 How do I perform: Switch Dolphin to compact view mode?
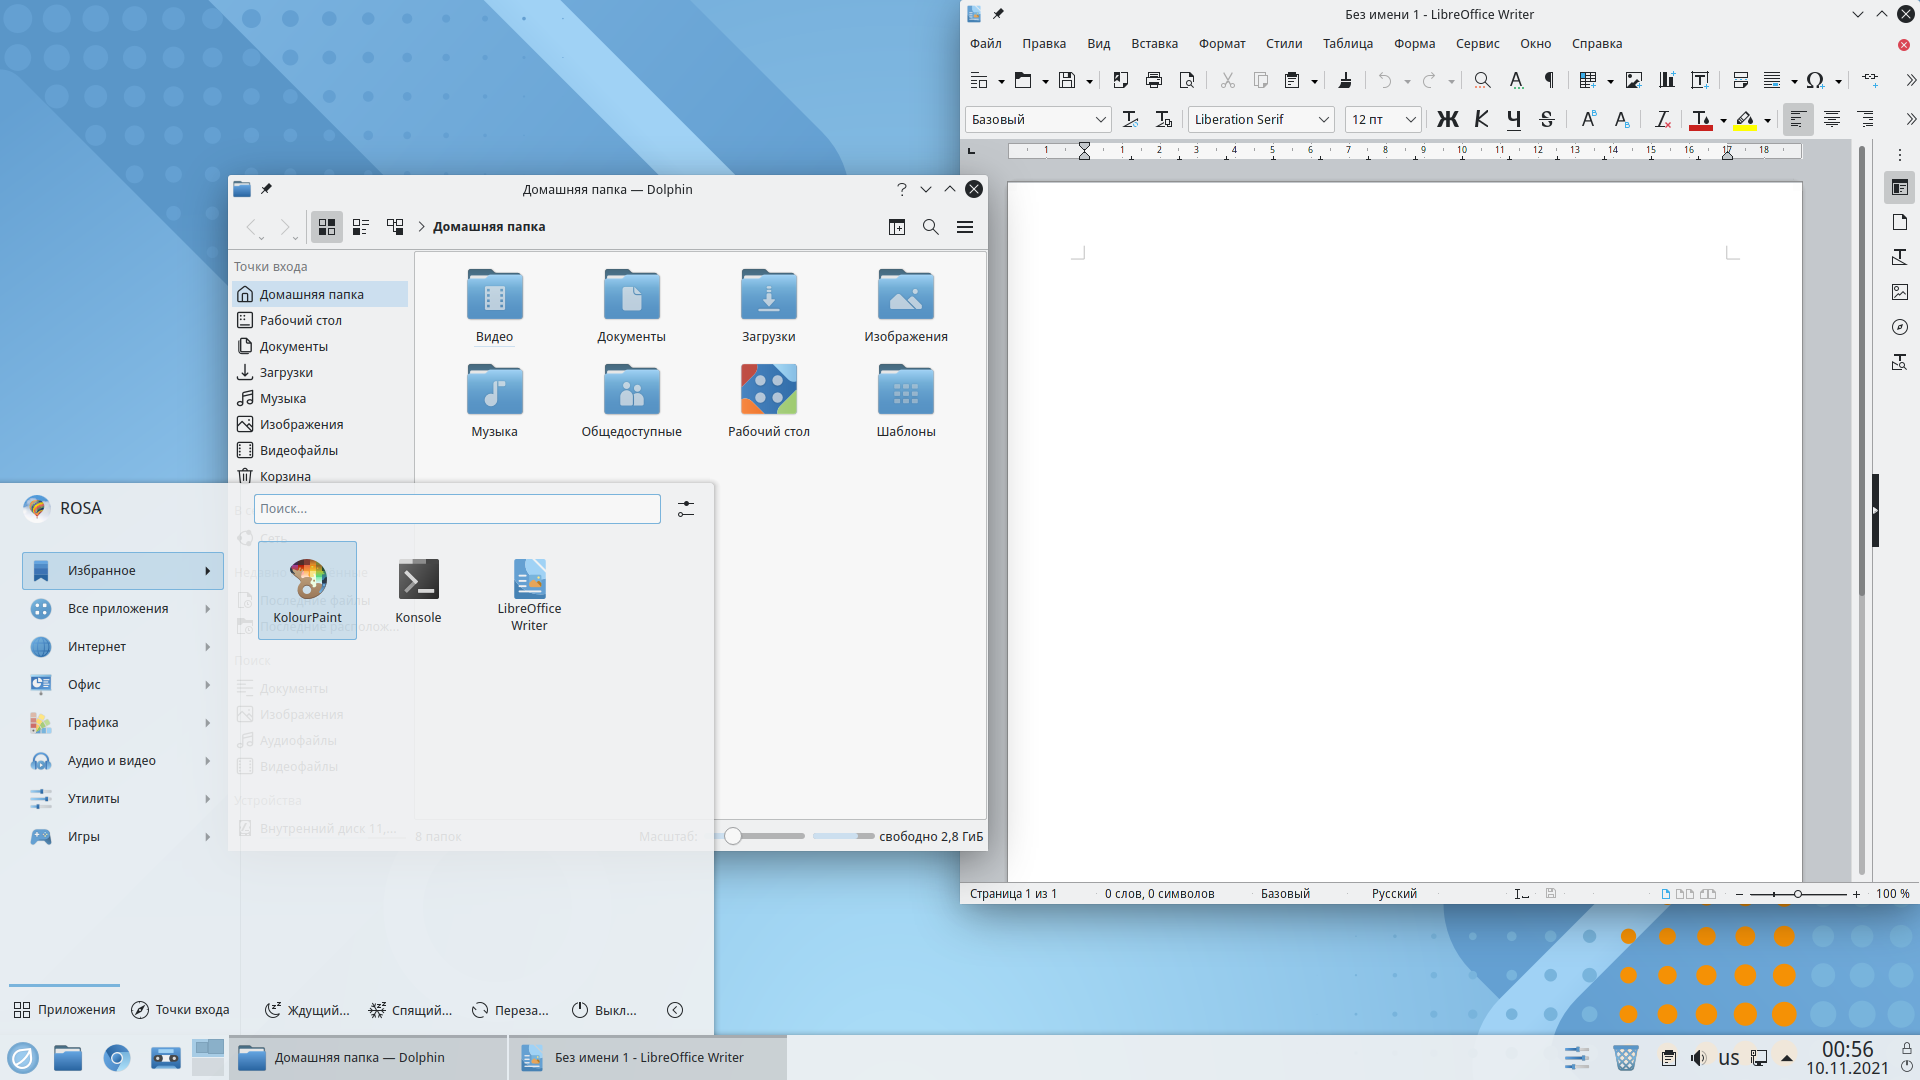coord(361,227)
